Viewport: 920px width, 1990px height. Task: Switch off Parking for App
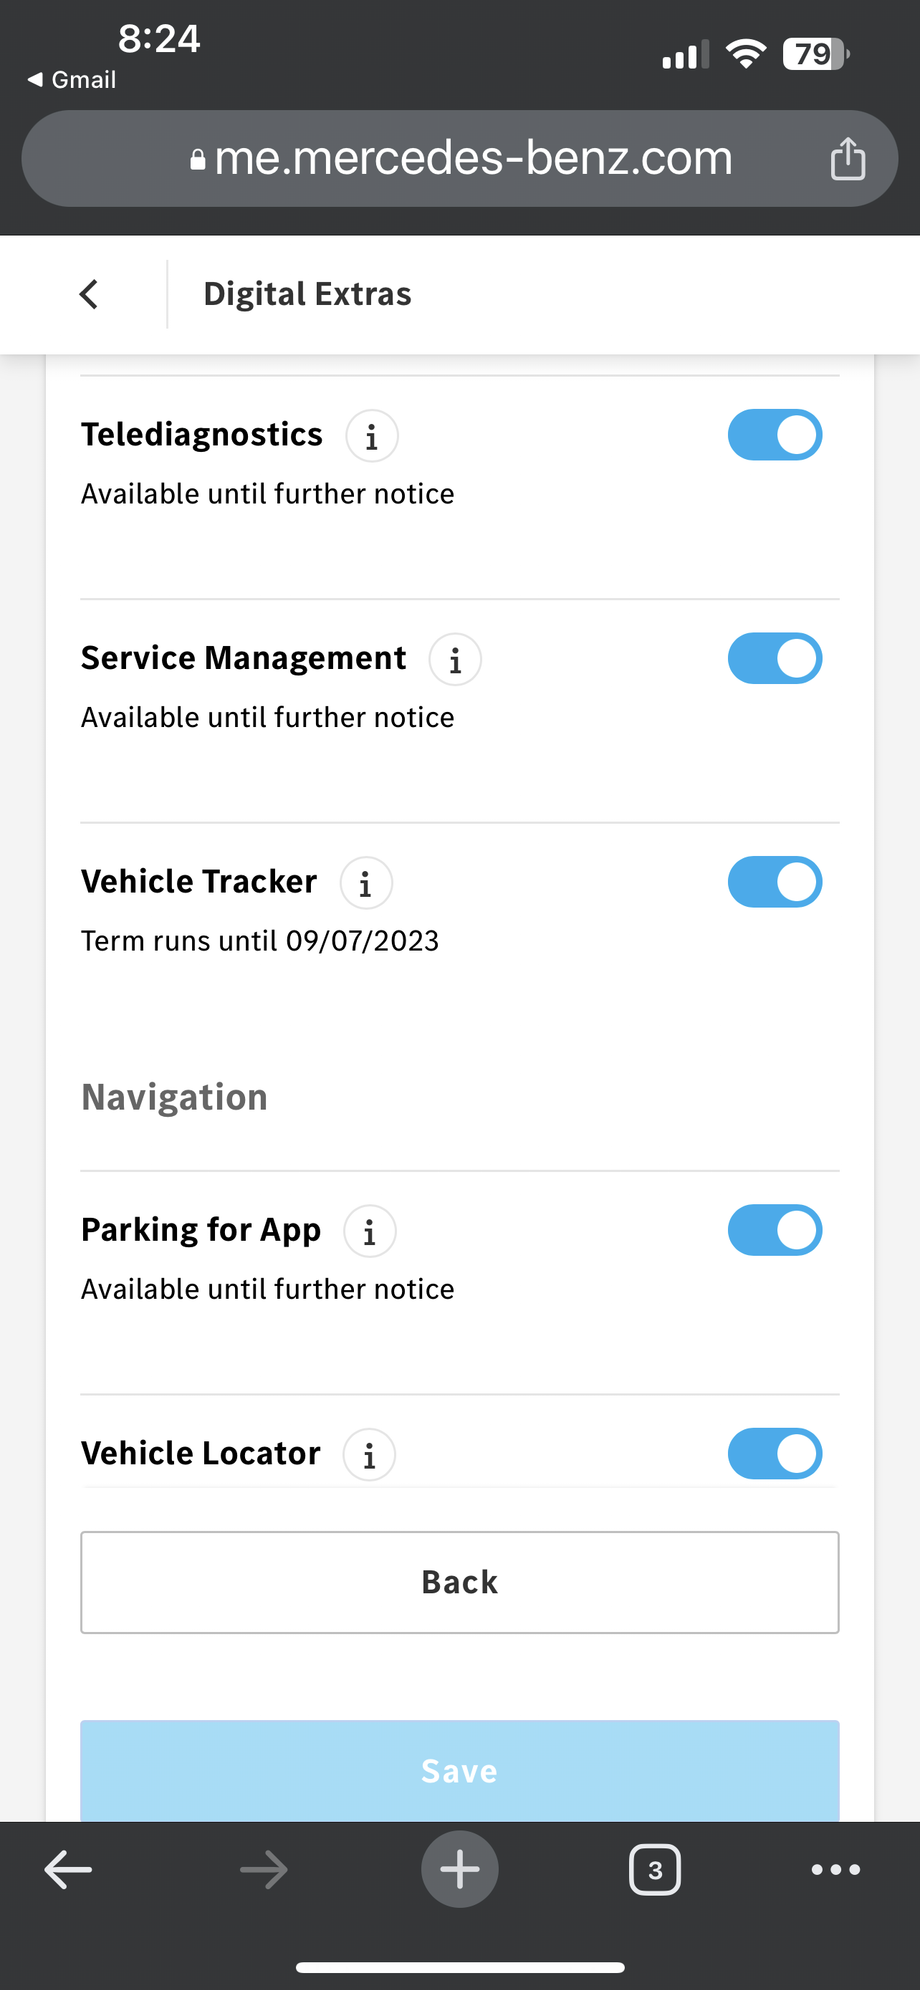pyautogui.click(x=775, y=1230)
